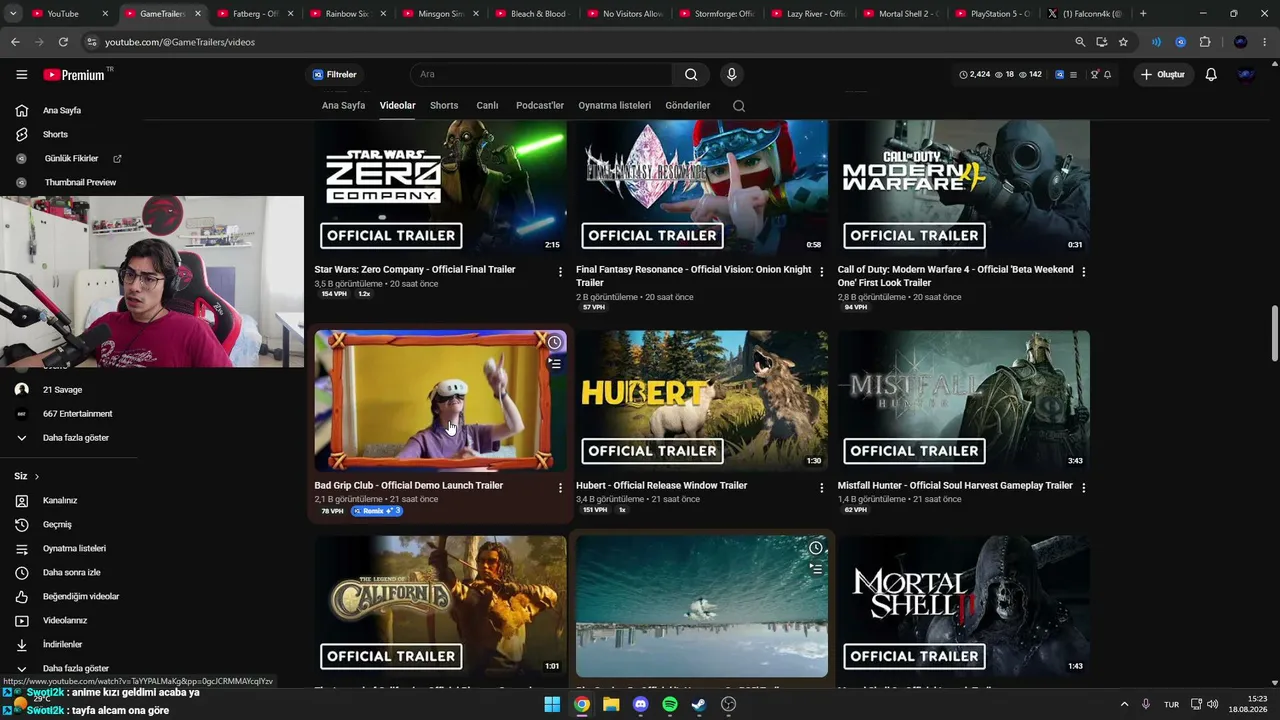Add Bad Grip Club video to queue

554,364
